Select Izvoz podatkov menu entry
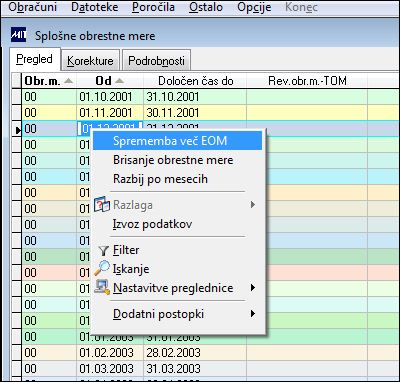Image resolution: width=400 pixels, height=382 pixels. 177,224
